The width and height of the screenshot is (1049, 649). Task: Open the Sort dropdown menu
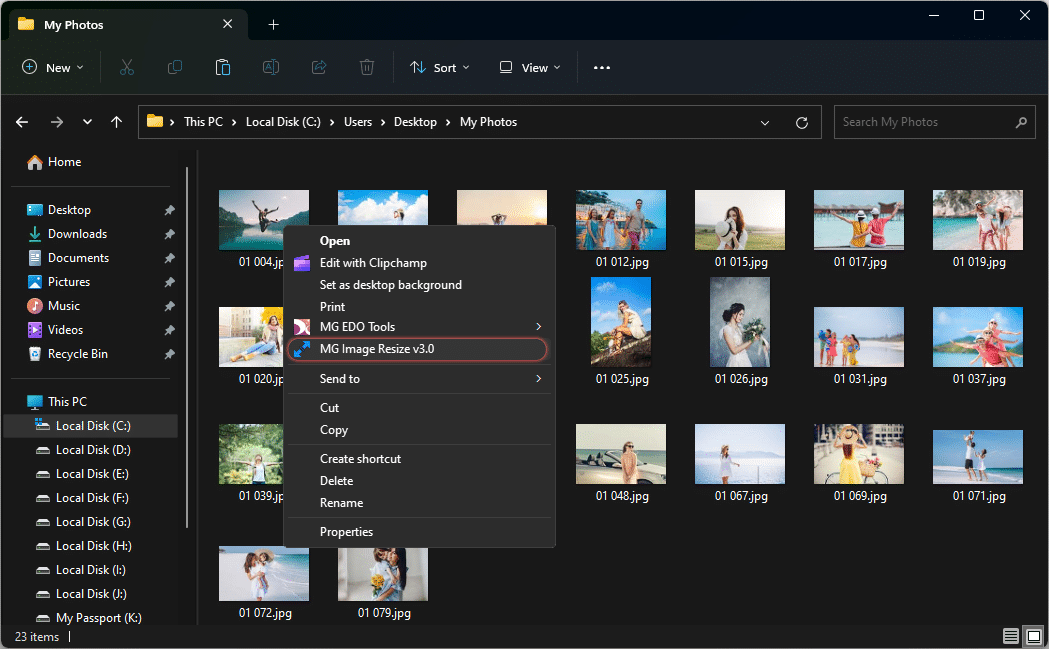tap(440, 68)
